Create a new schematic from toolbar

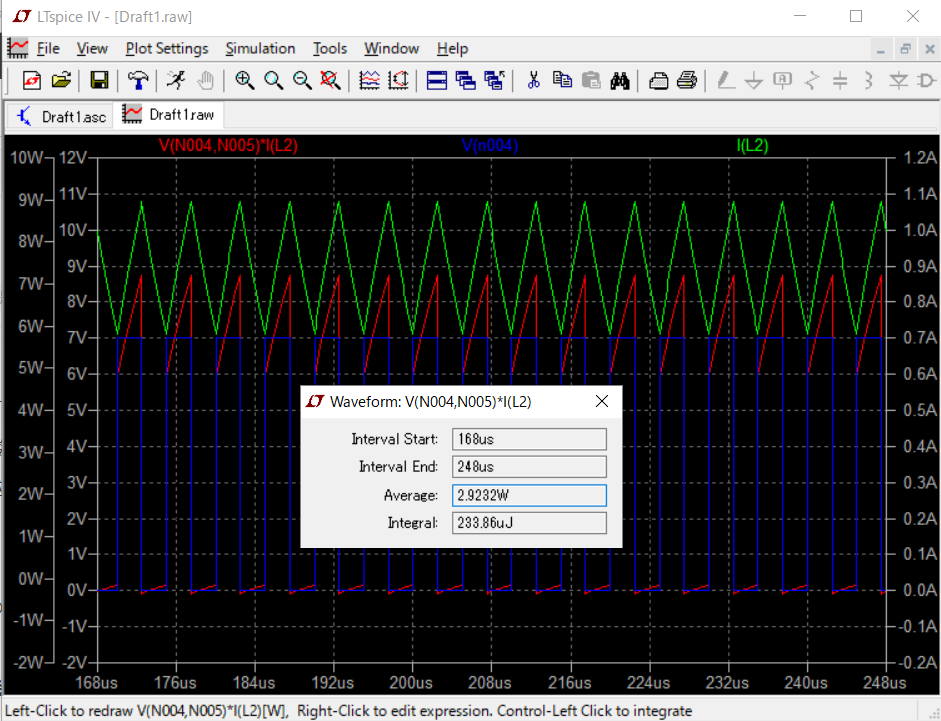pos(32,80)
